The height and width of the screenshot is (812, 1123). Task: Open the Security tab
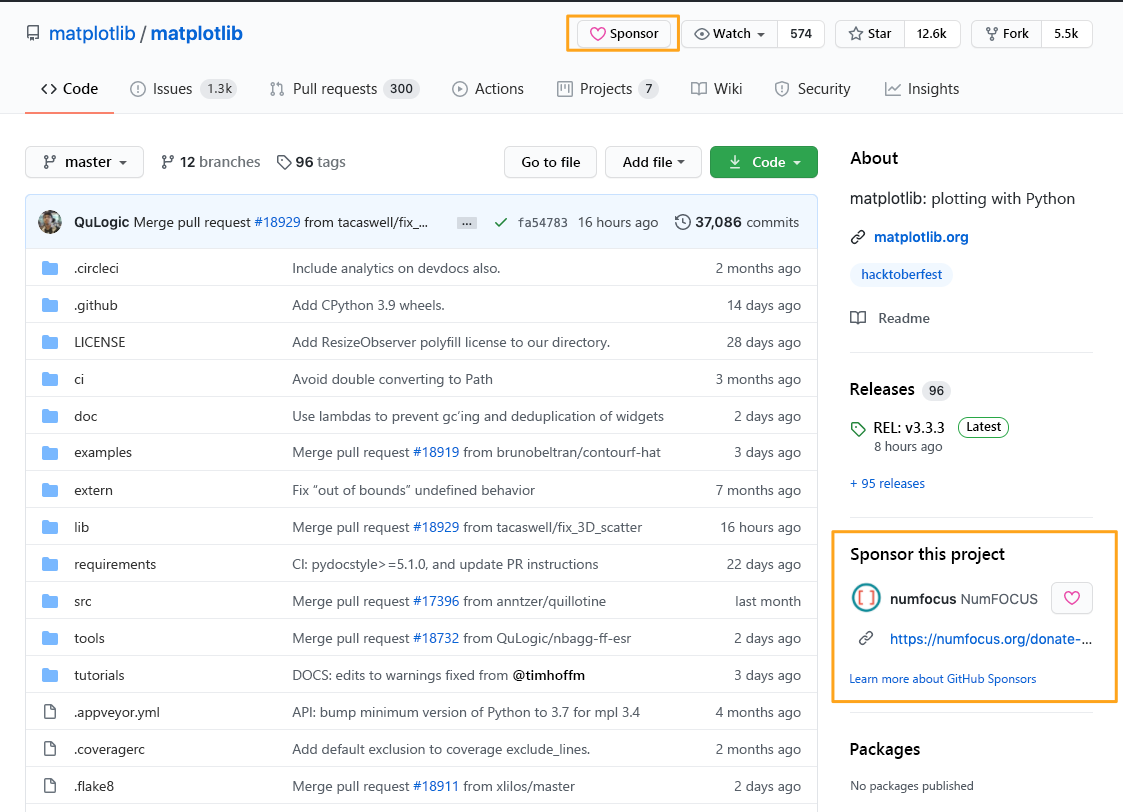(x=812, y=89)
